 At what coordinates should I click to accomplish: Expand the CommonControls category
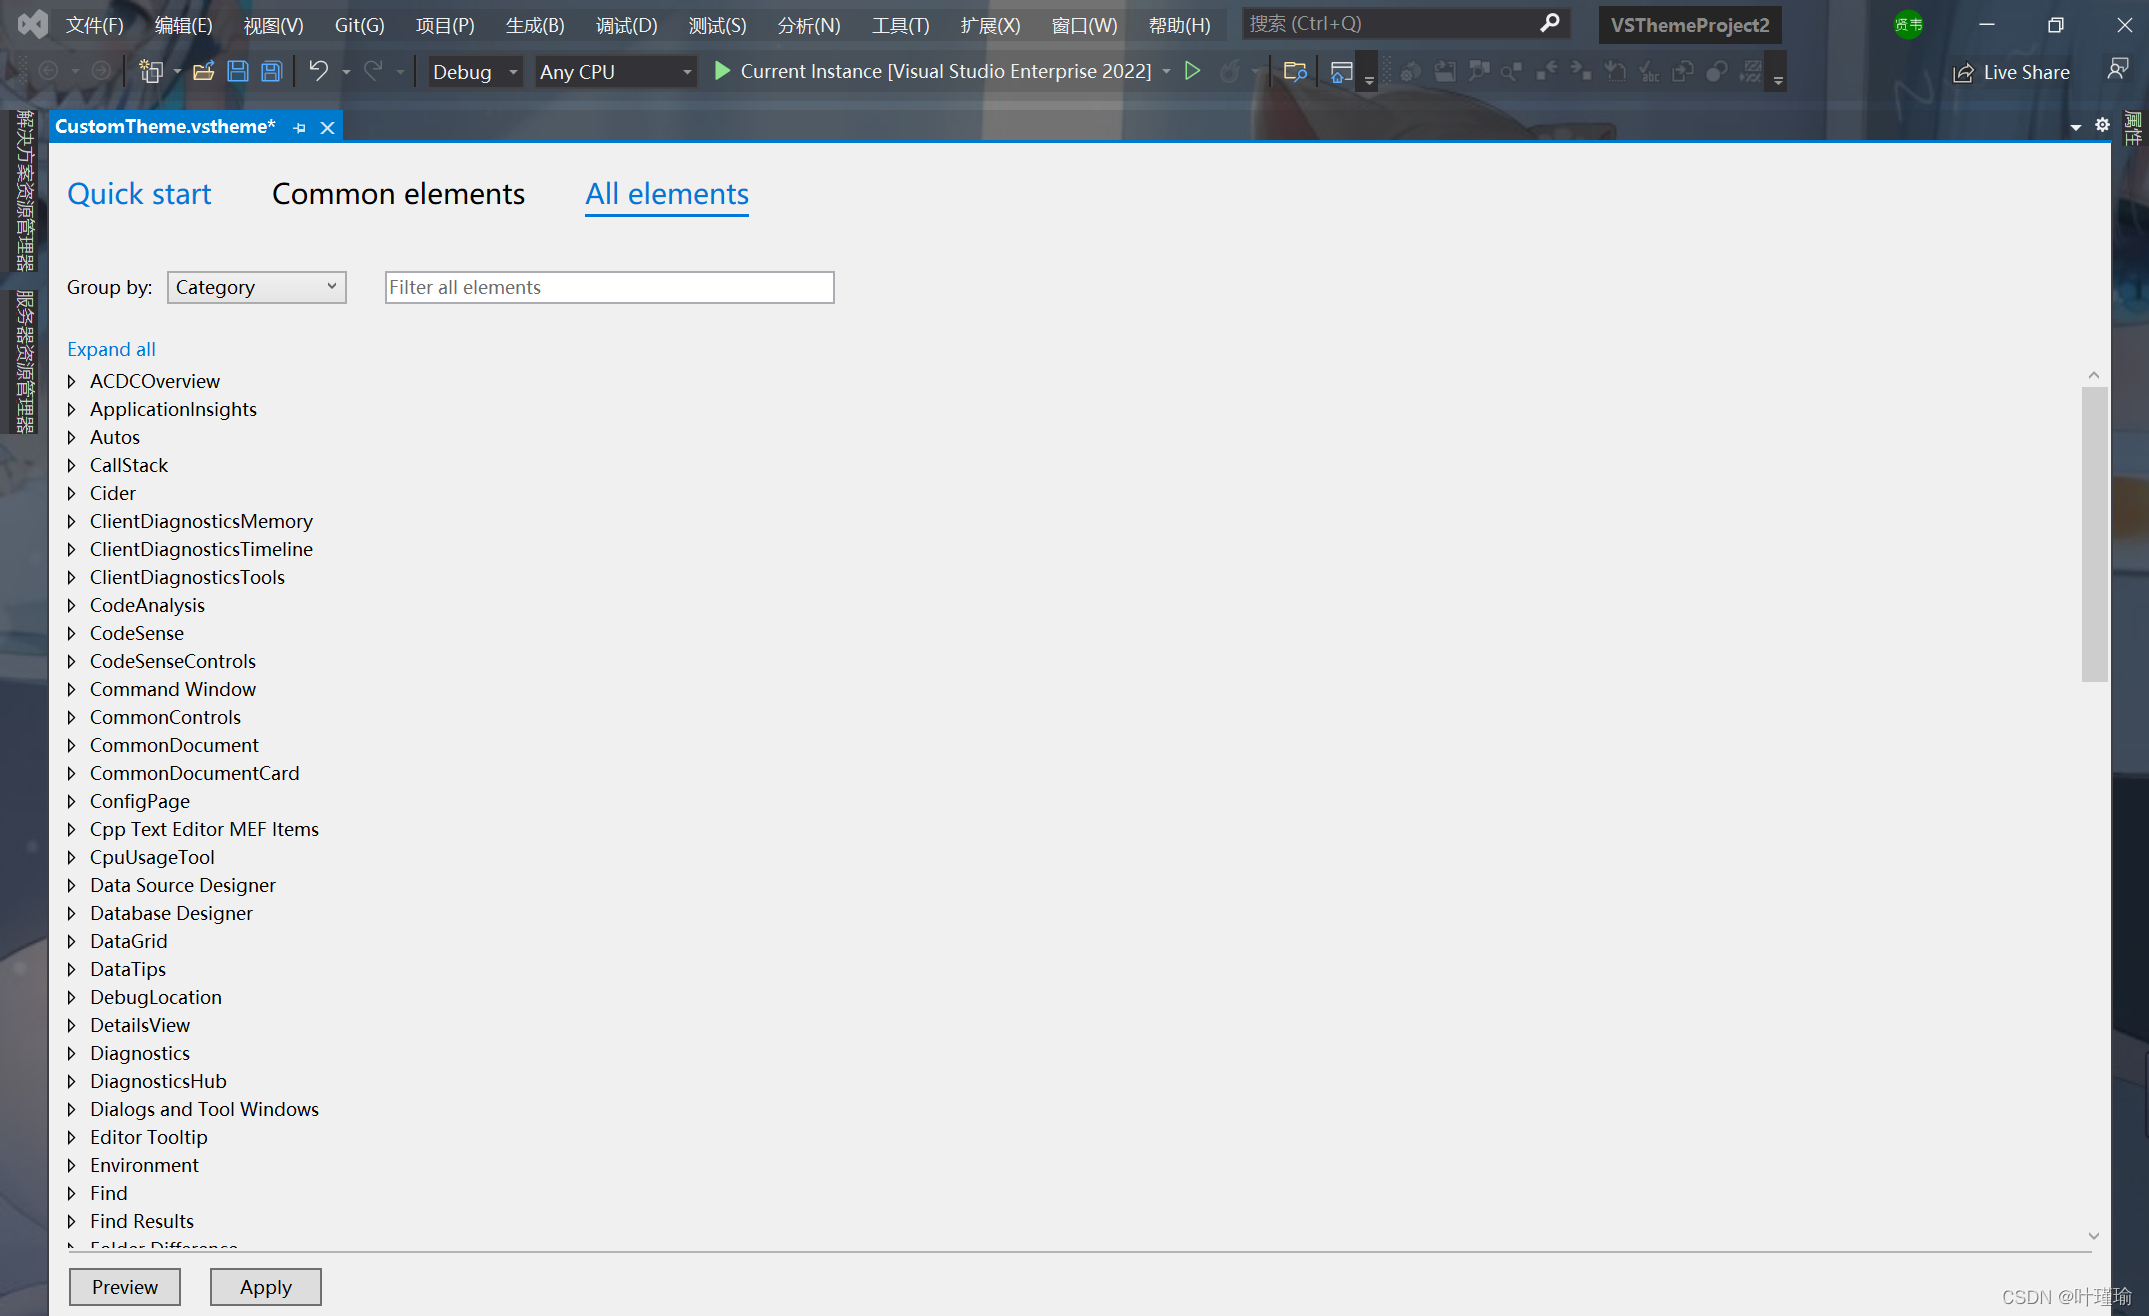click(72, 717)
